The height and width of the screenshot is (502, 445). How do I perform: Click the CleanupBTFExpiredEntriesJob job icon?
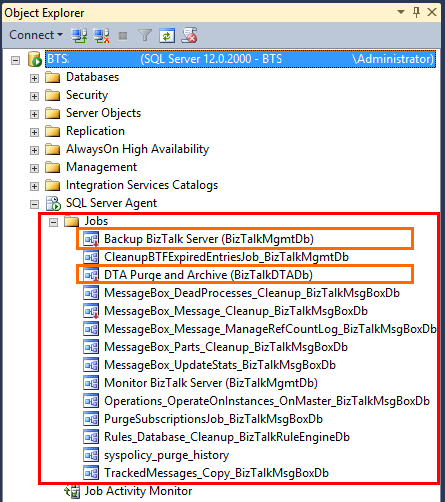click(91, 257)
